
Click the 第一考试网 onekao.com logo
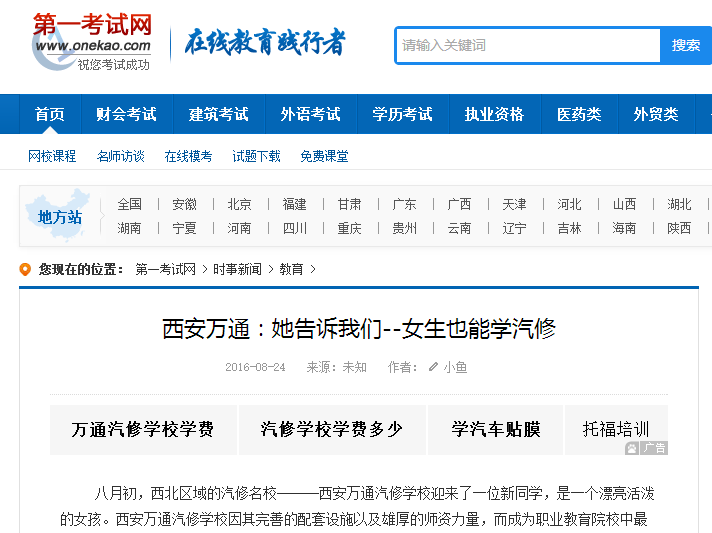point(91,43)
